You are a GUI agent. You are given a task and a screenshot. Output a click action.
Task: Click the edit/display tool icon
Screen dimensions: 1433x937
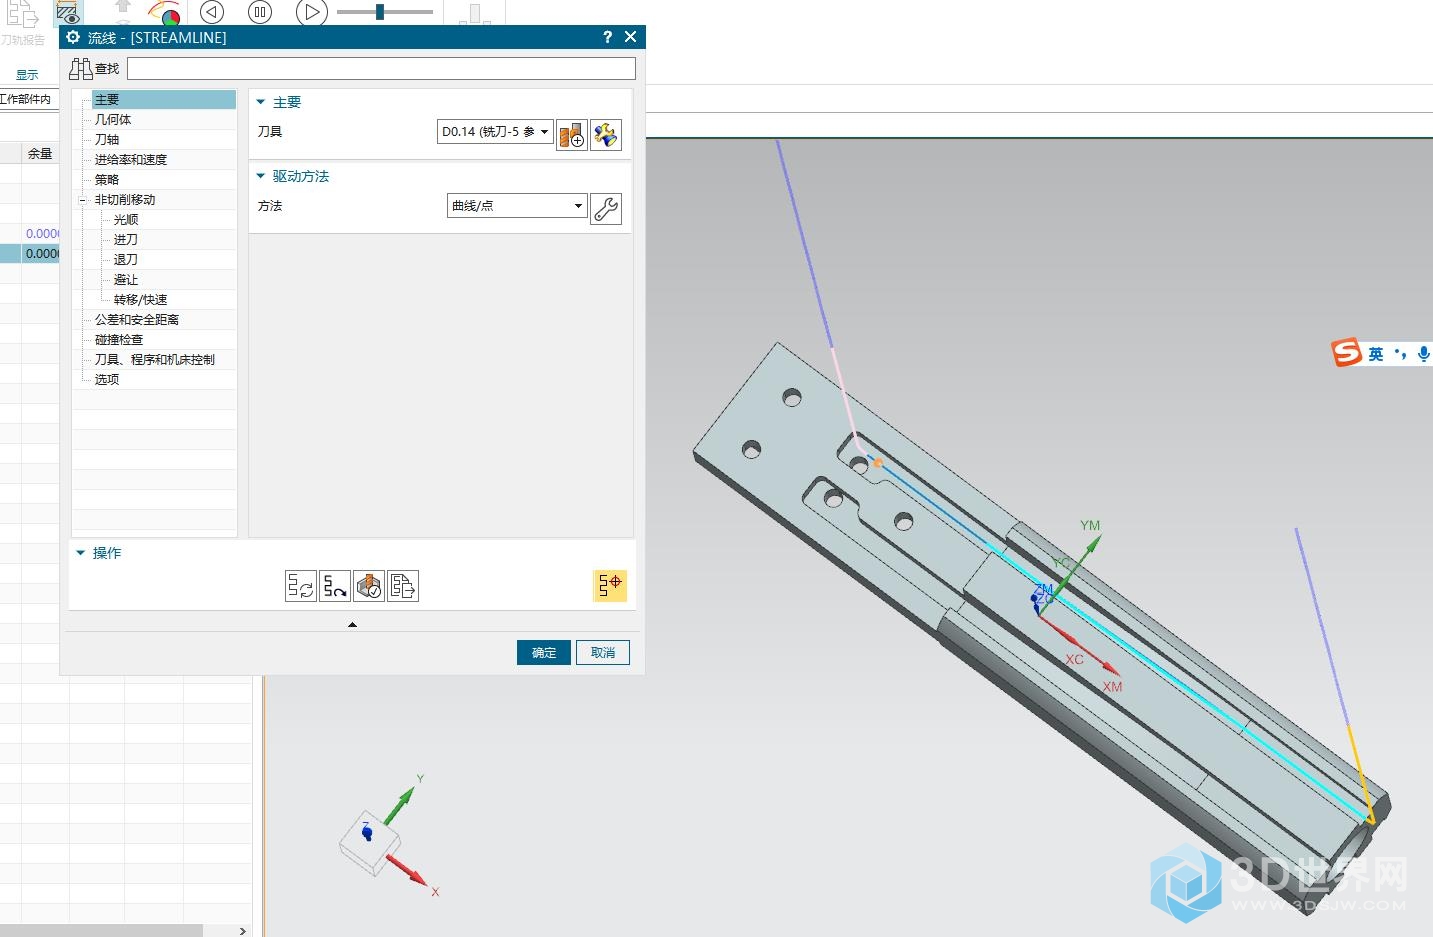606,135
